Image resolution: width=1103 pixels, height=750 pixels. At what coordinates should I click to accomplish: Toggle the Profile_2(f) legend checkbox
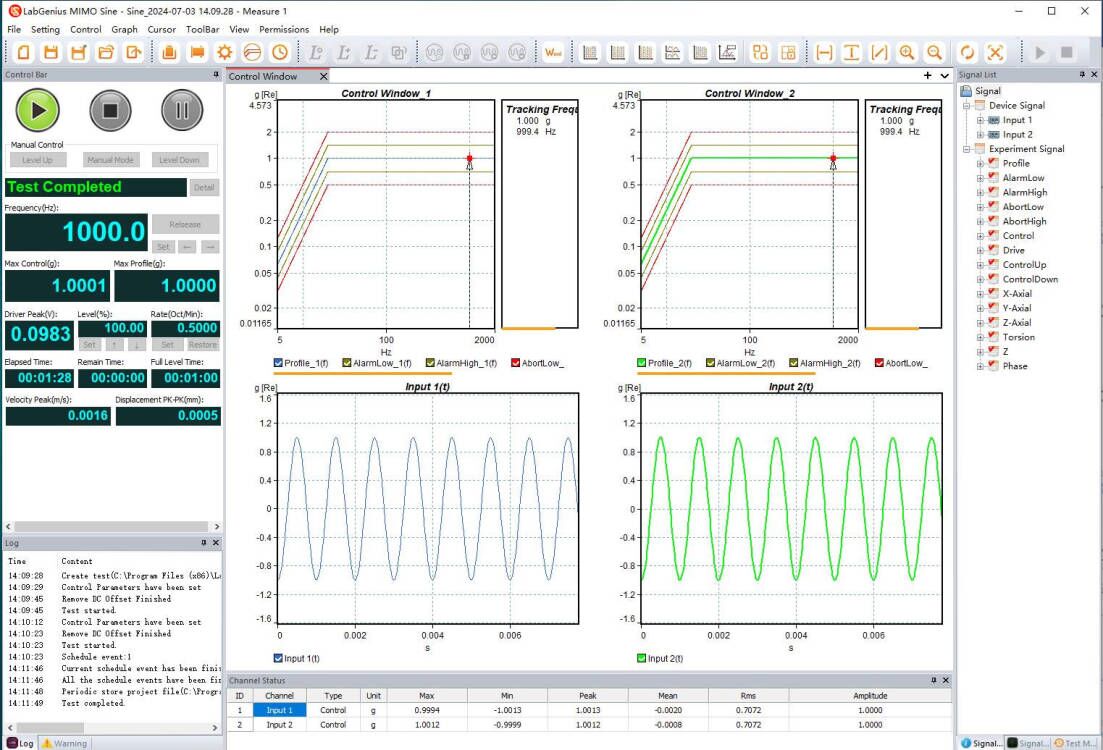(x=642, y=363)
